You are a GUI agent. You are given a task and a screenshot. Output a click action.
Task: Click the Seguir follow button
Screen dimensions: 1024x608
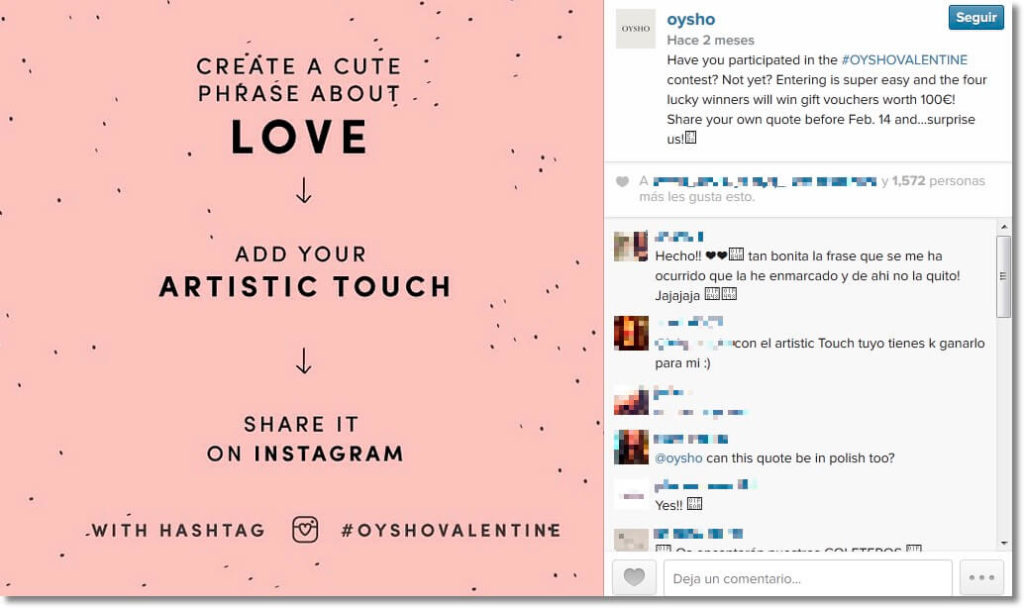click(x=976, y=18)
